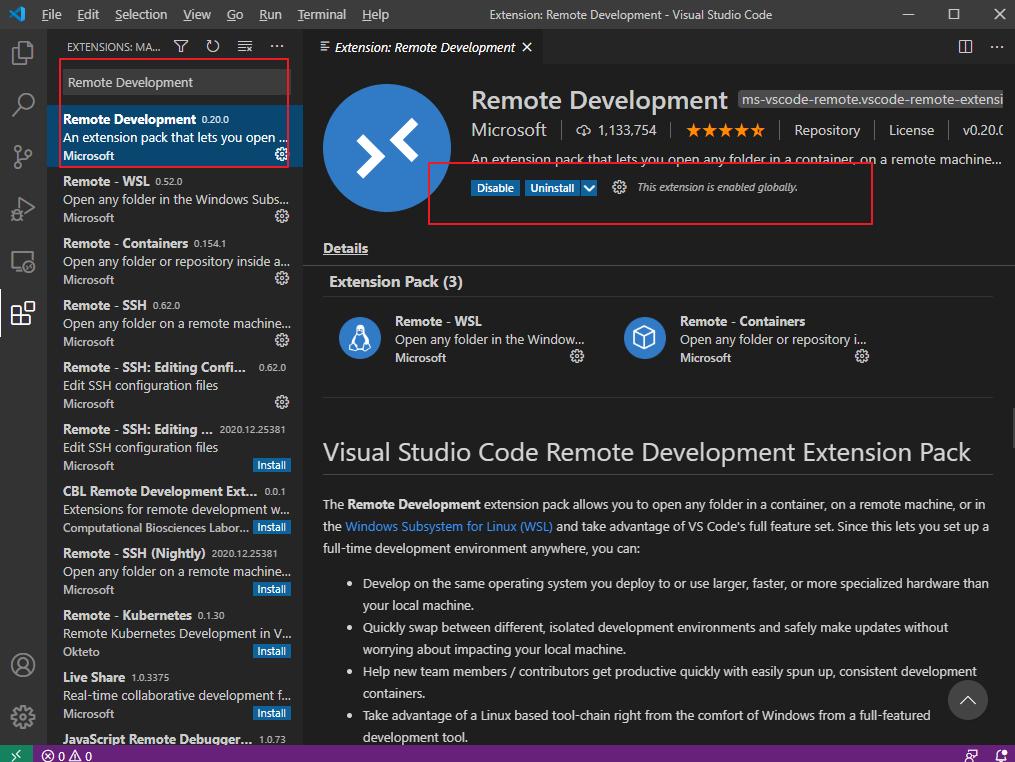Screen dimensions: 1015x762
Task: Open Remote - WSL pack card
Action: [x=463, y=339]
